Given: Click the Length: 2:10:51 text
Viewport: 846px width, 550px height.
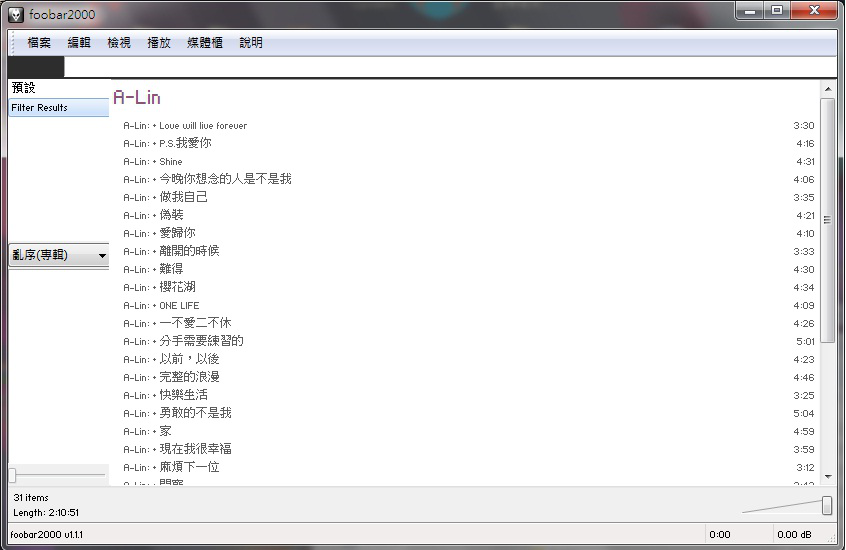Looking at the screenshot, I should click(x=46, y=513).
